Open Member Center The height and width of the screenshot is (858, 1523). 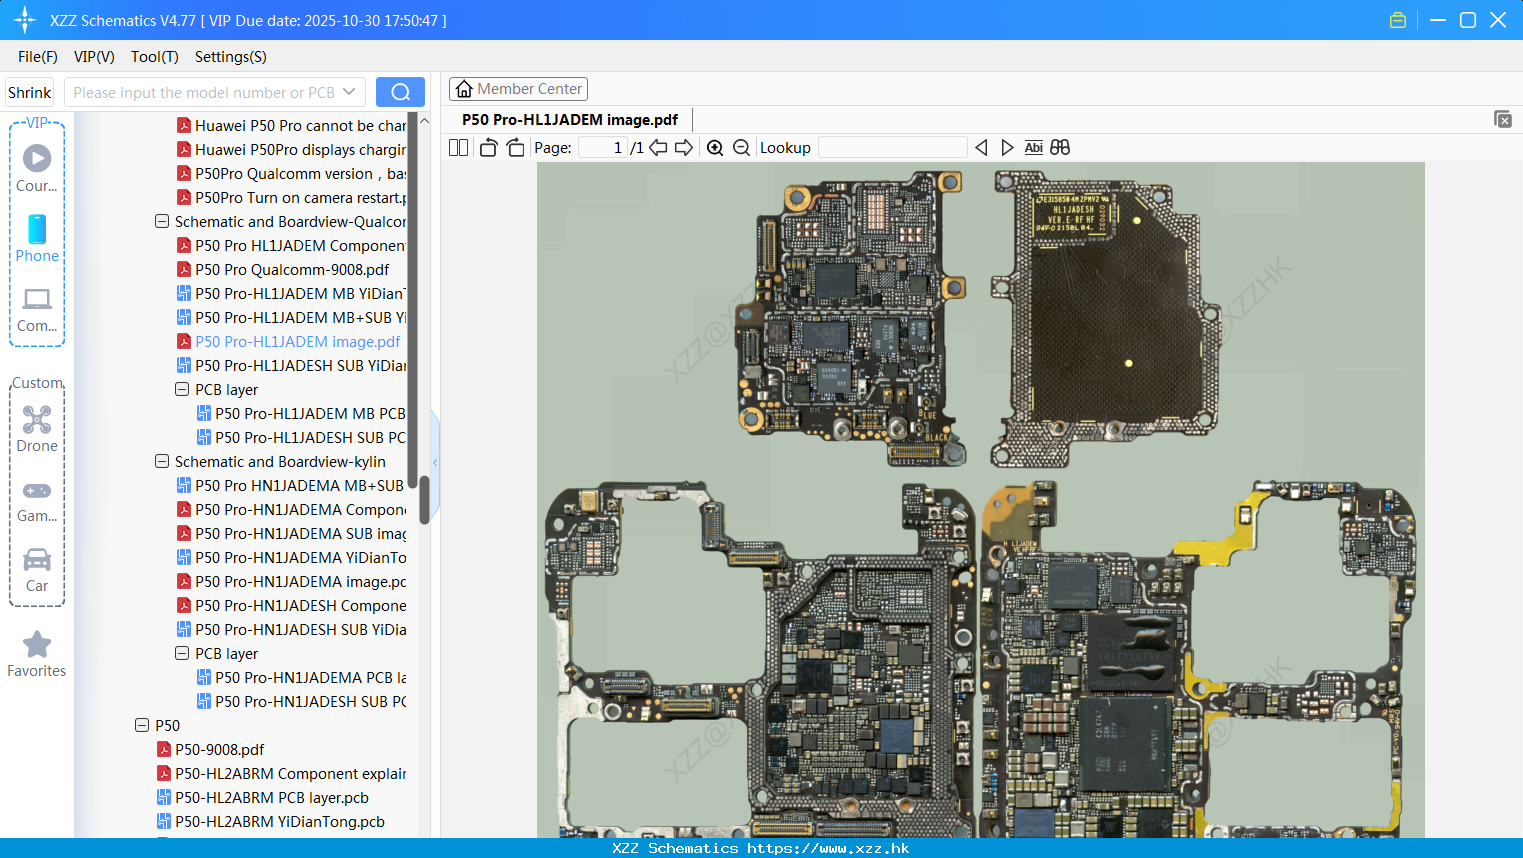(x=518, y=89)
